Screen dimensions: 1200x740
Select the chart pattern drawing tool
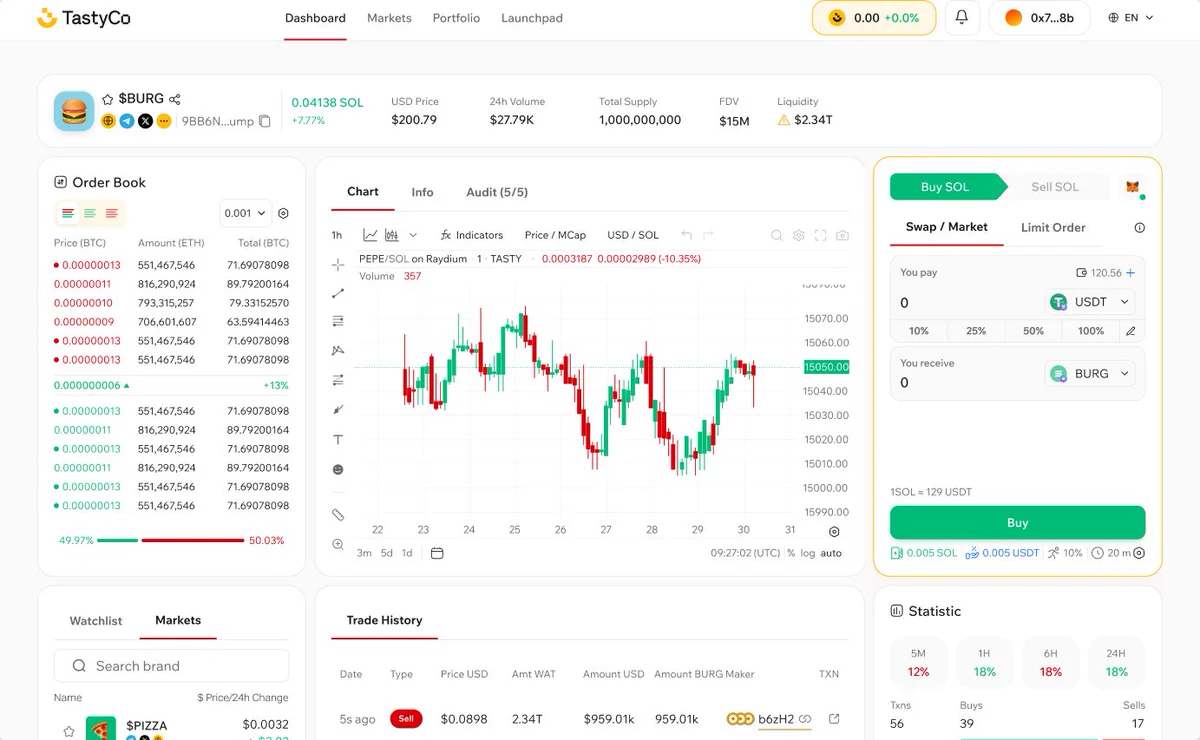338,350
